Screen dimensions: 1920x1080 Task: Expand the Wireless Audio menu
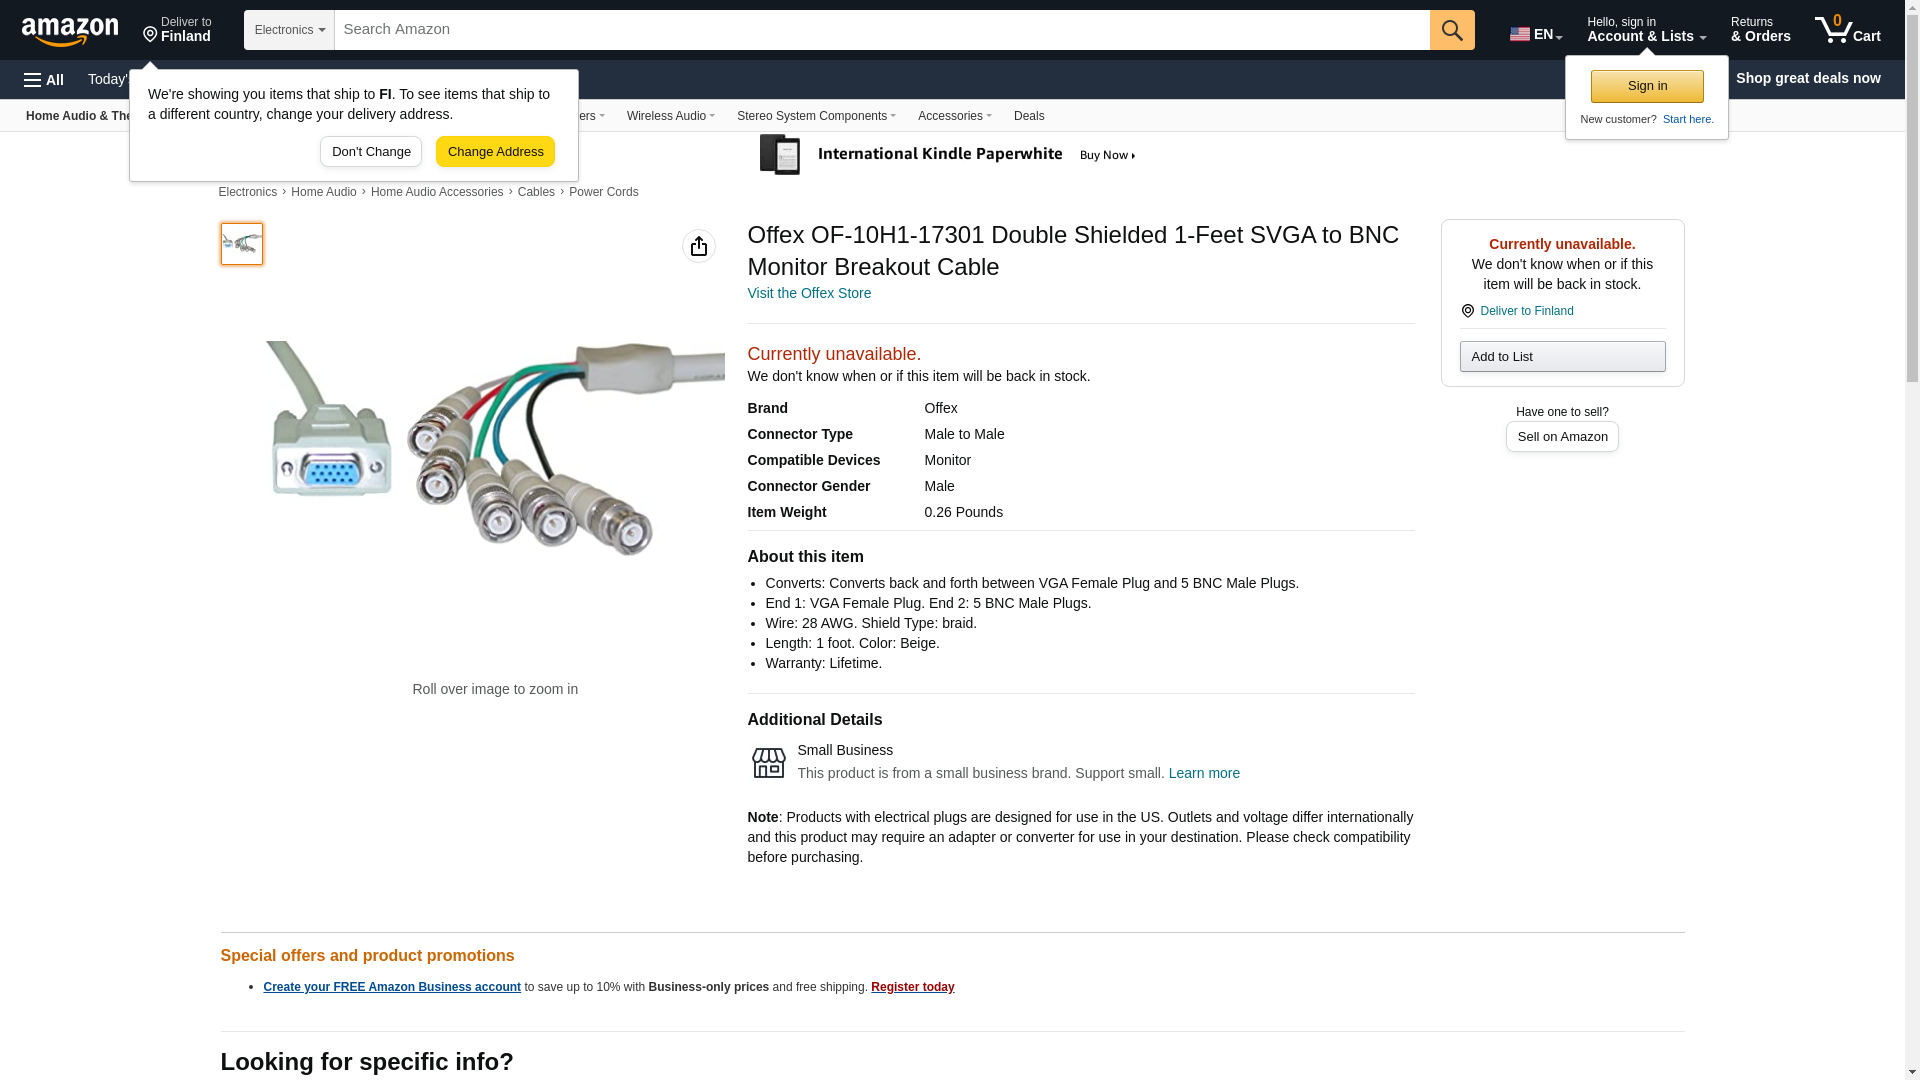click(670, 116)
